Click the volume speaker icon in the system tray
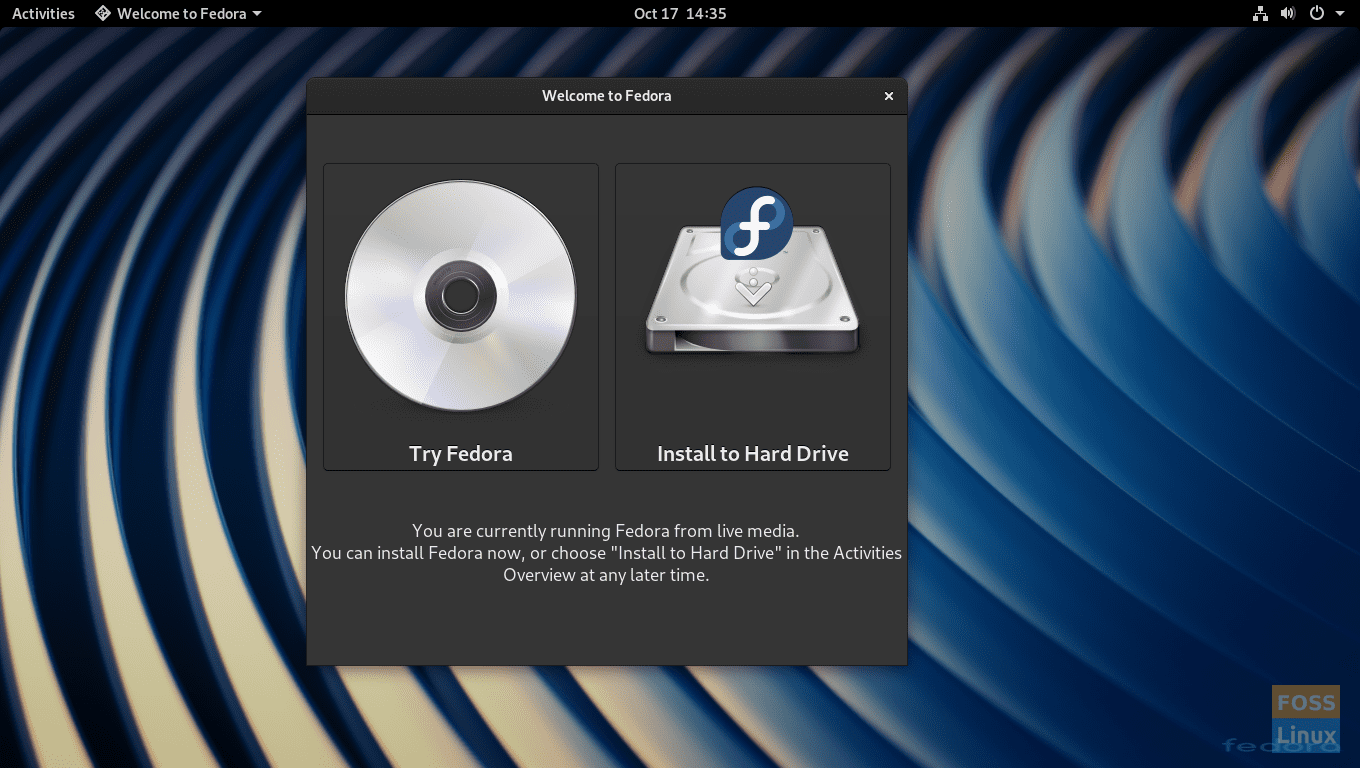Image resolution: width=1360 pixels, height=768 pixels. pos(1288,13)
